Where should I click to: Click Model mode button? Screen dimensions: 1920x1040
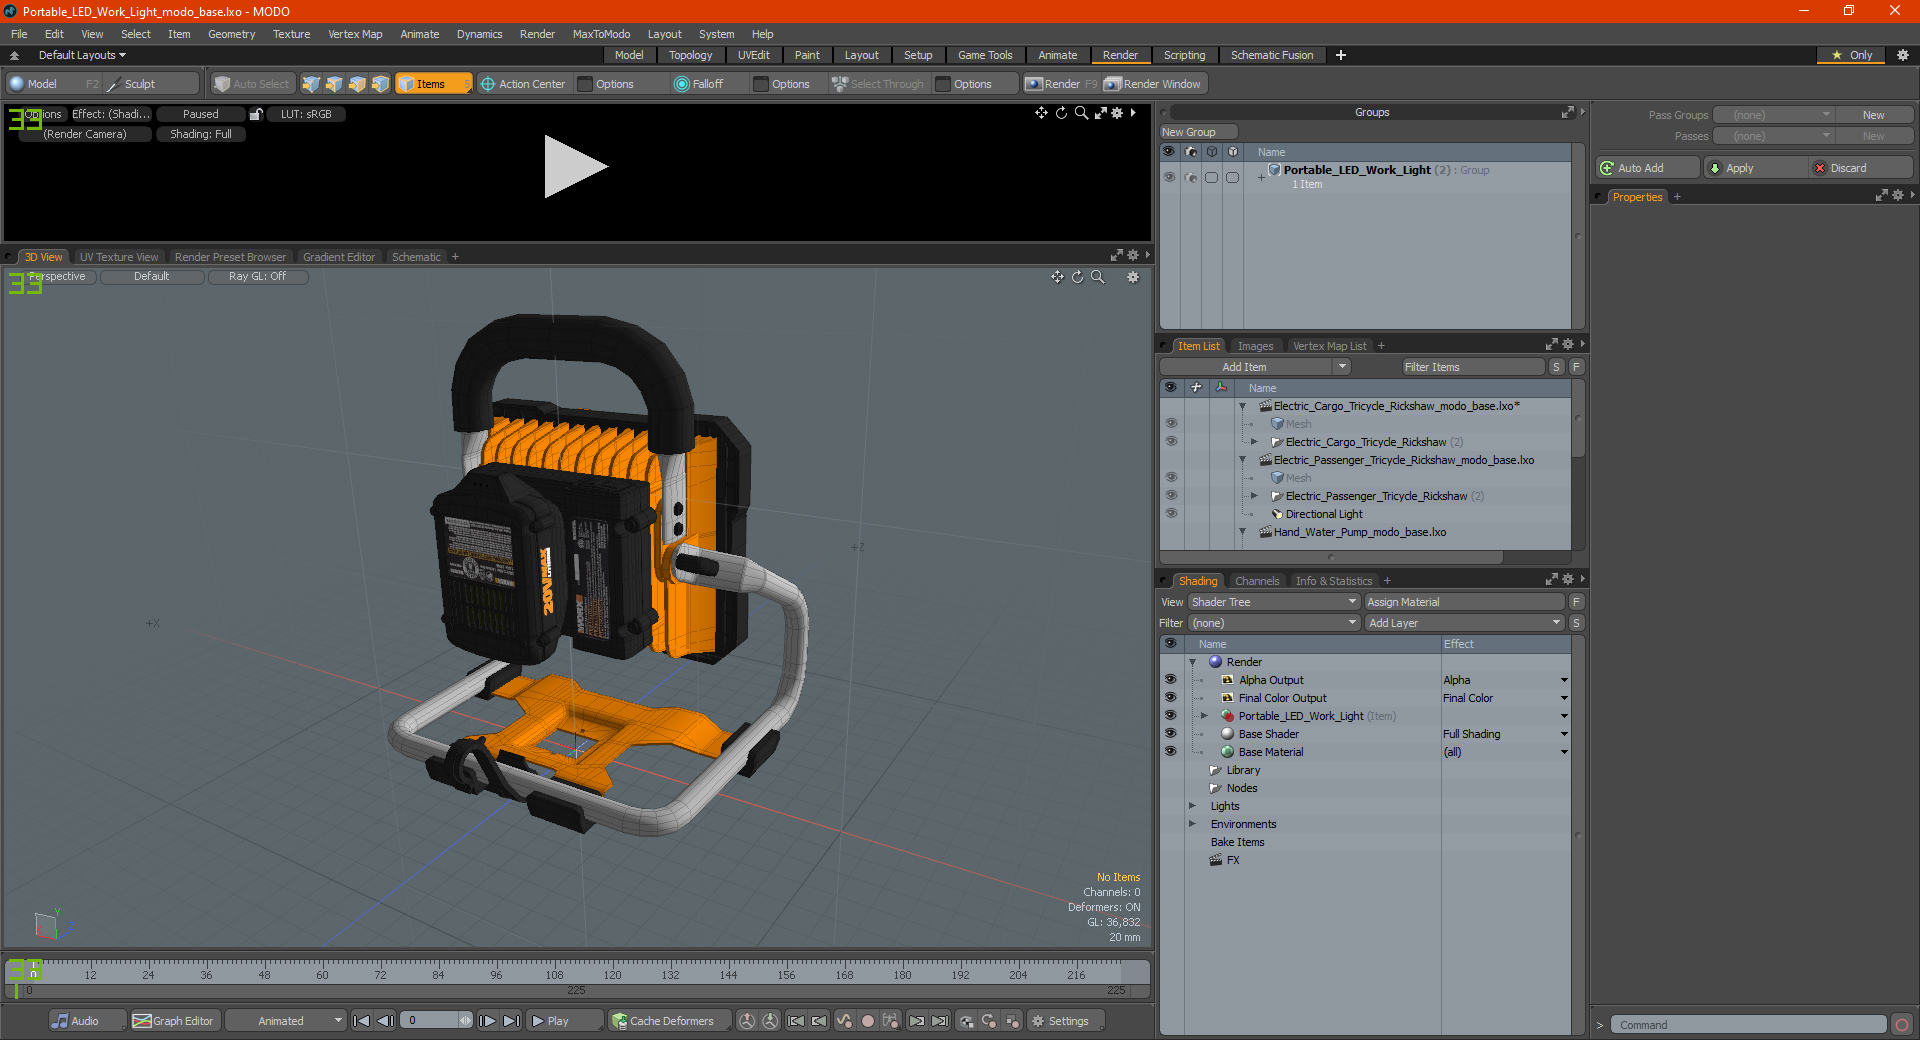[54, 84]
